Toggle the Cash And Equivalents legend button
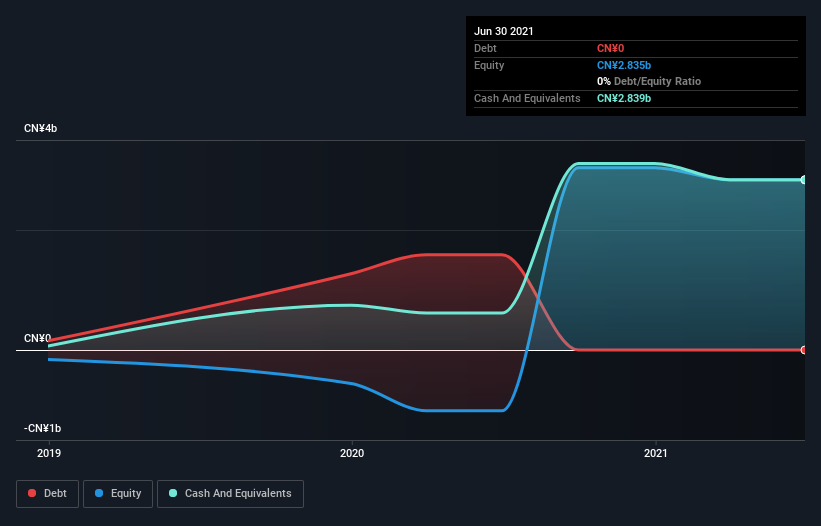This screenshot has height=526, width=821. (230, 494)
